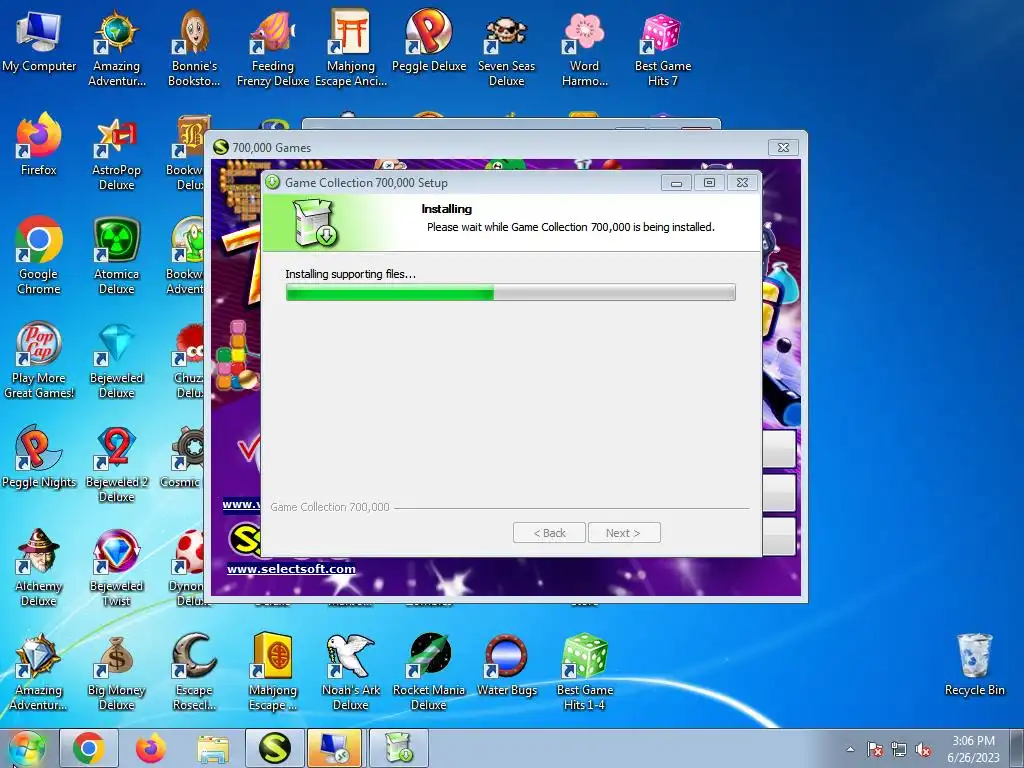Open the top-row Mahjong Escape Ancient shortcut
Viewport: 1024px width, 768px height.
click(x=351, y=47)
